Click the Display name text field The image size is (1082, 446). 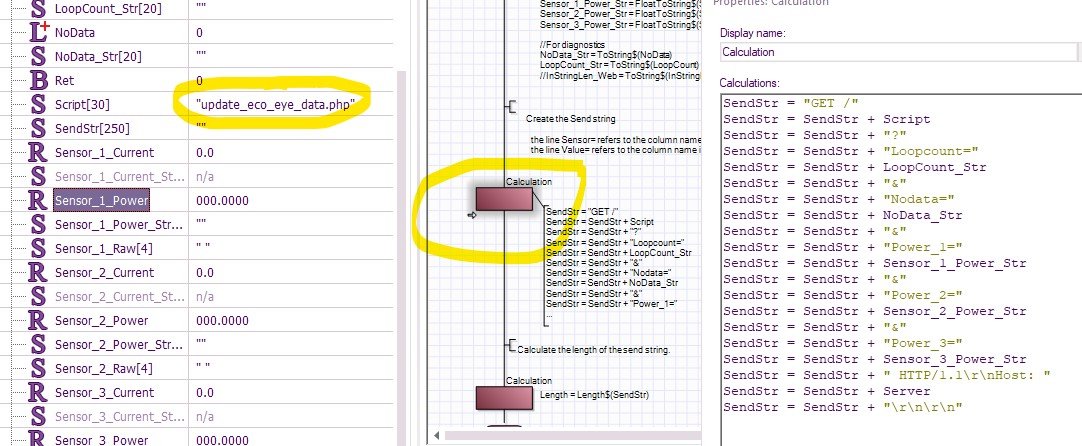(898, 52)
